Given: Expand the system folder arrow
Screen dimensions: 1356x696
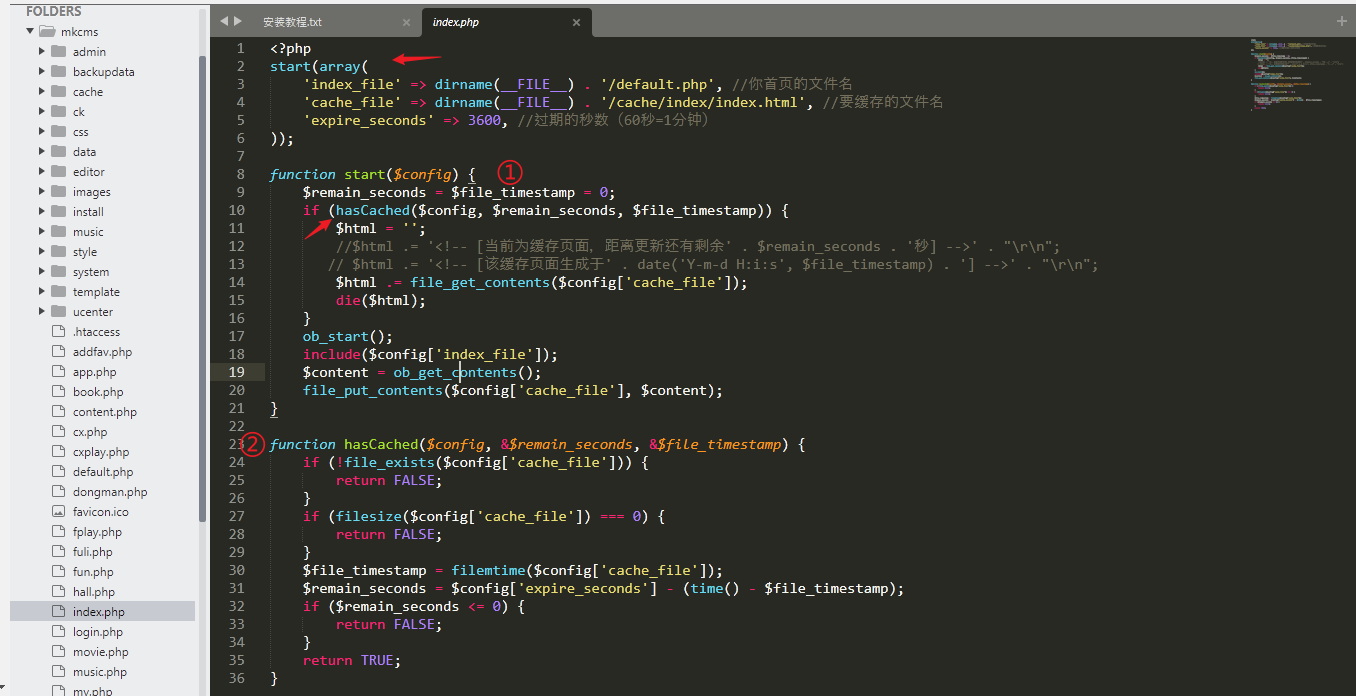Looking at the screenshot, I should pos(42,272).
